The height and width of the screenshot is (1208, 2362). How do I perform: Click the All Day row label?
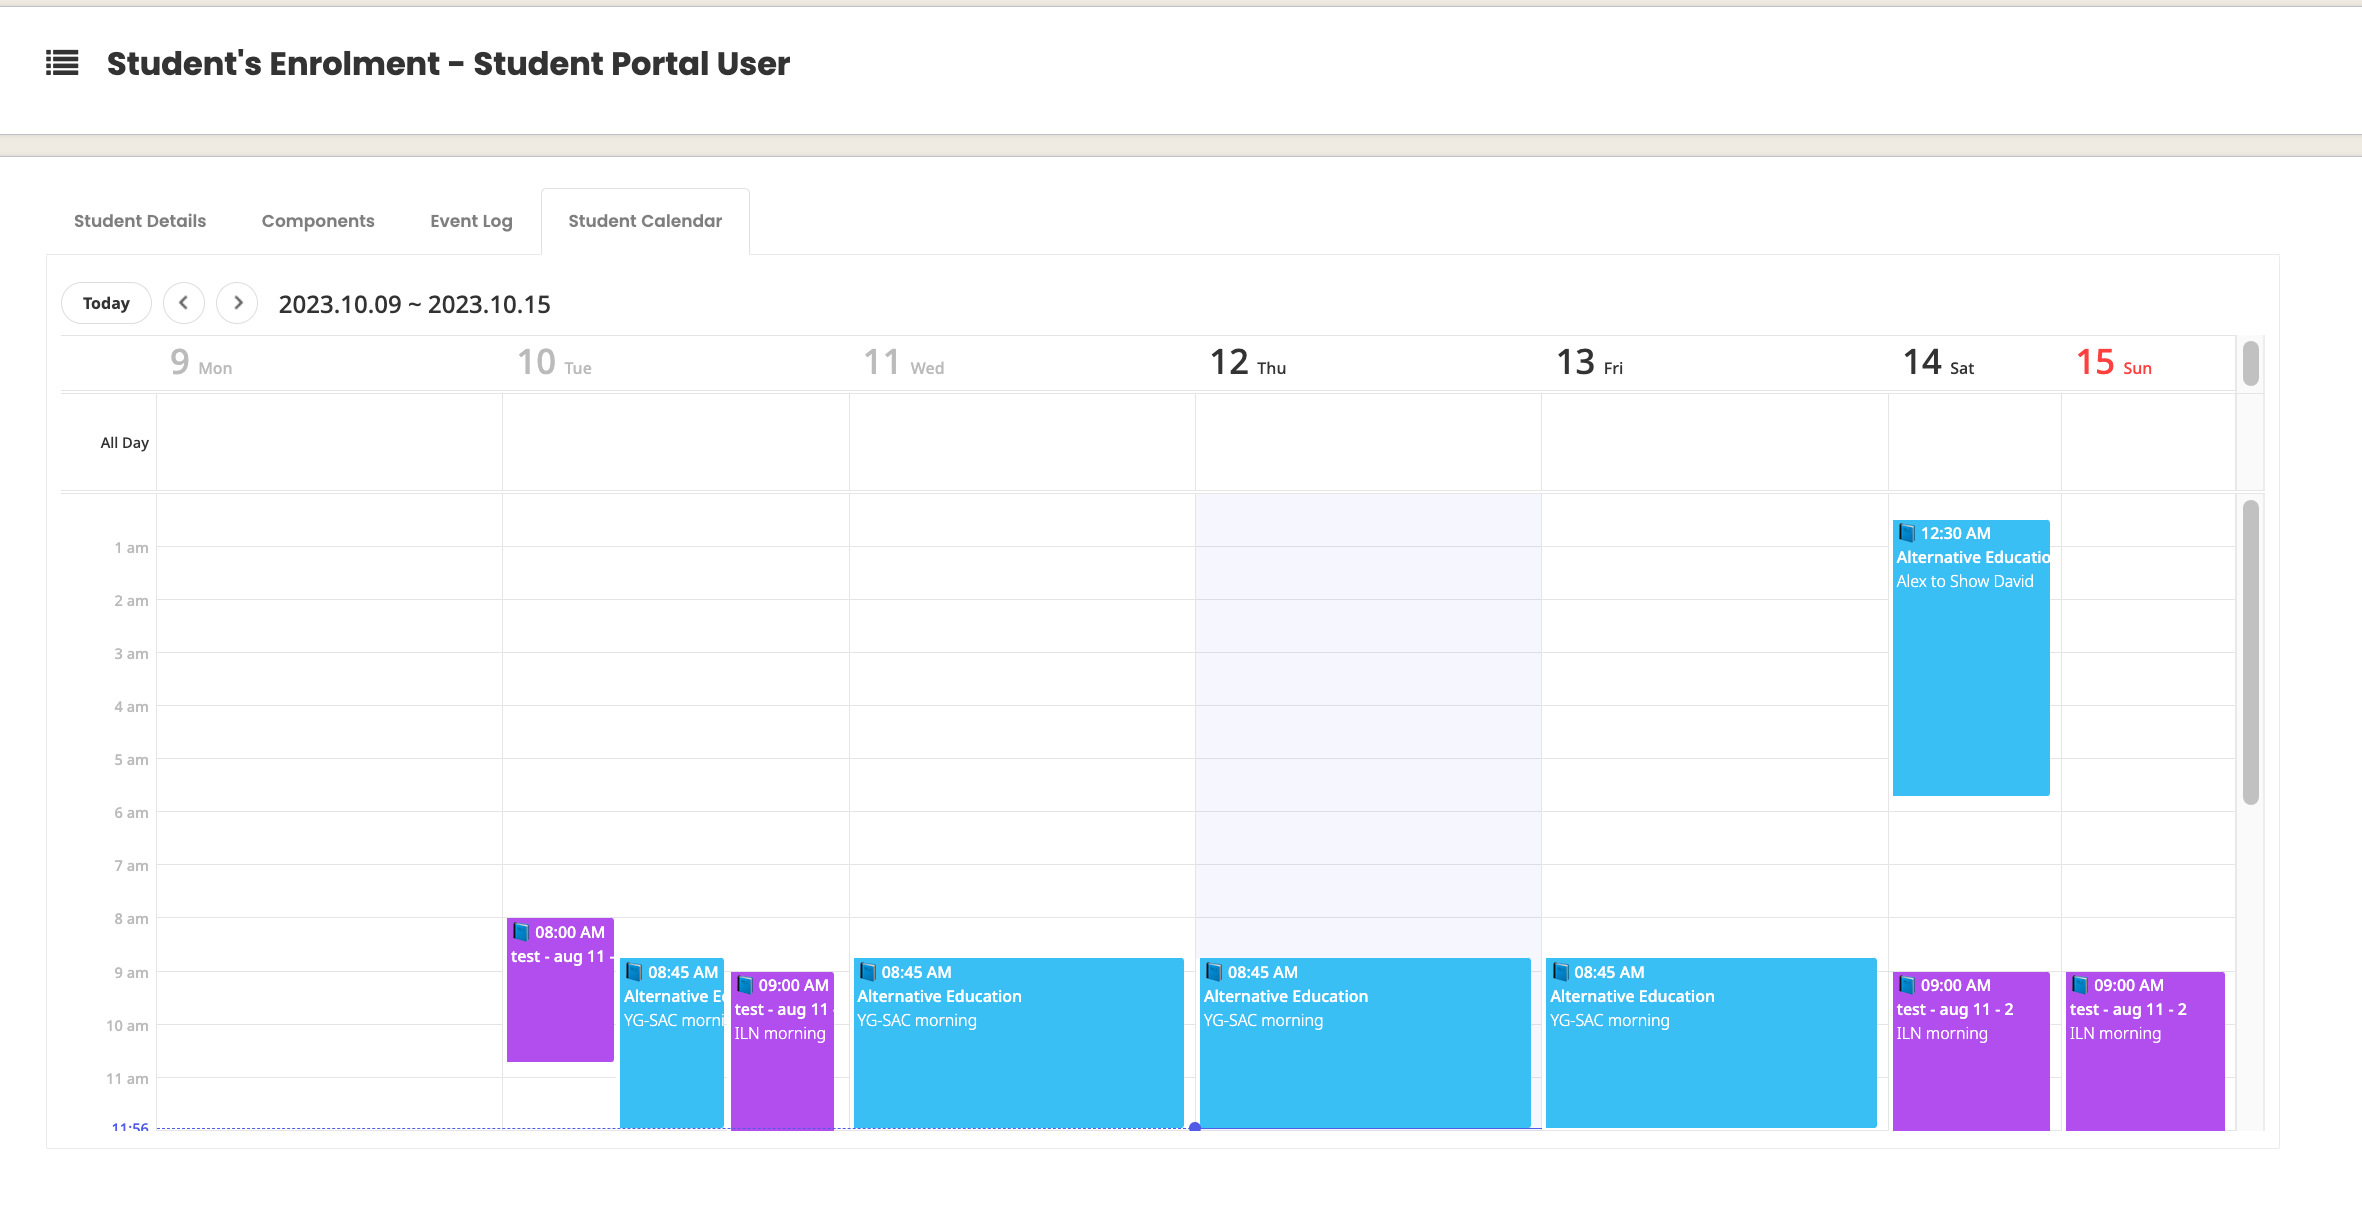pyautogui.click(x=124, y=442)
